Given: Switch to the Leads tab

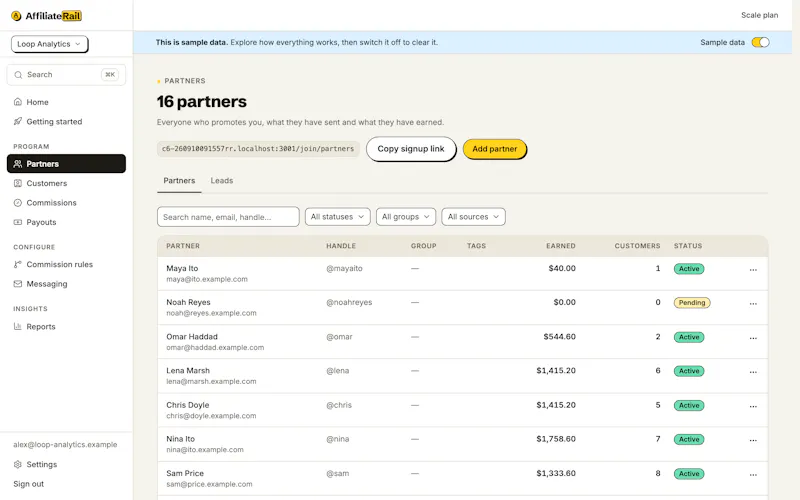Looking at the screenshot, I should pos(221,181).
